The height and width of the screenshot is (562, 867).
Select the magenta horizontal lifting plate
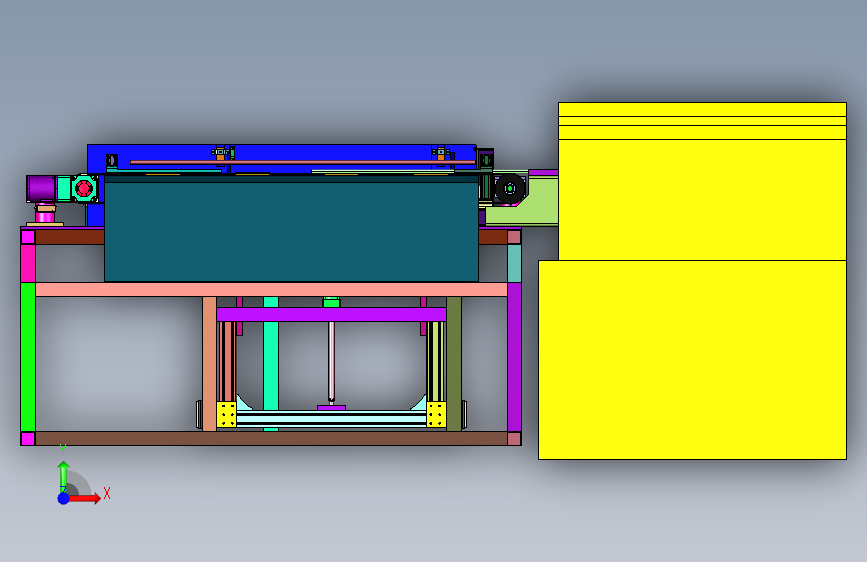[331, 314]
